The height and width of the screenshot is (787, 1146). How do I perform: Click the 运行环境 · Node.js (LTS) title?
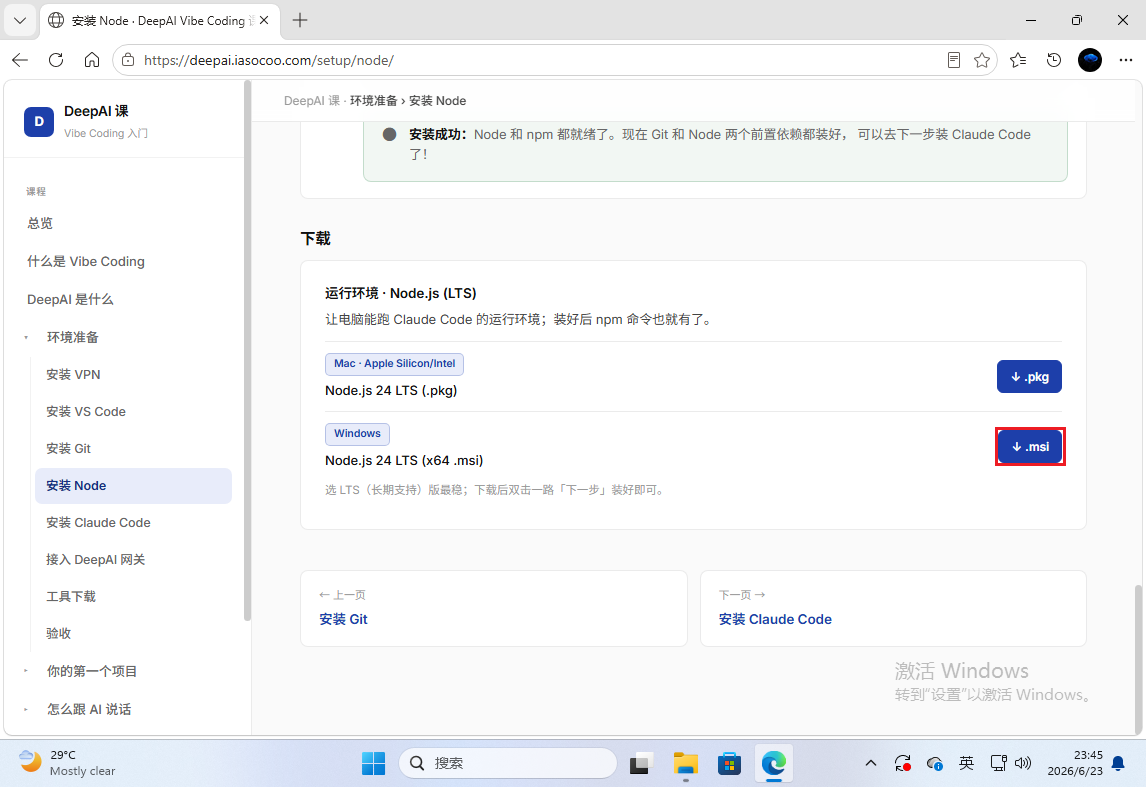pyautogui.click(x=401, y=293)
